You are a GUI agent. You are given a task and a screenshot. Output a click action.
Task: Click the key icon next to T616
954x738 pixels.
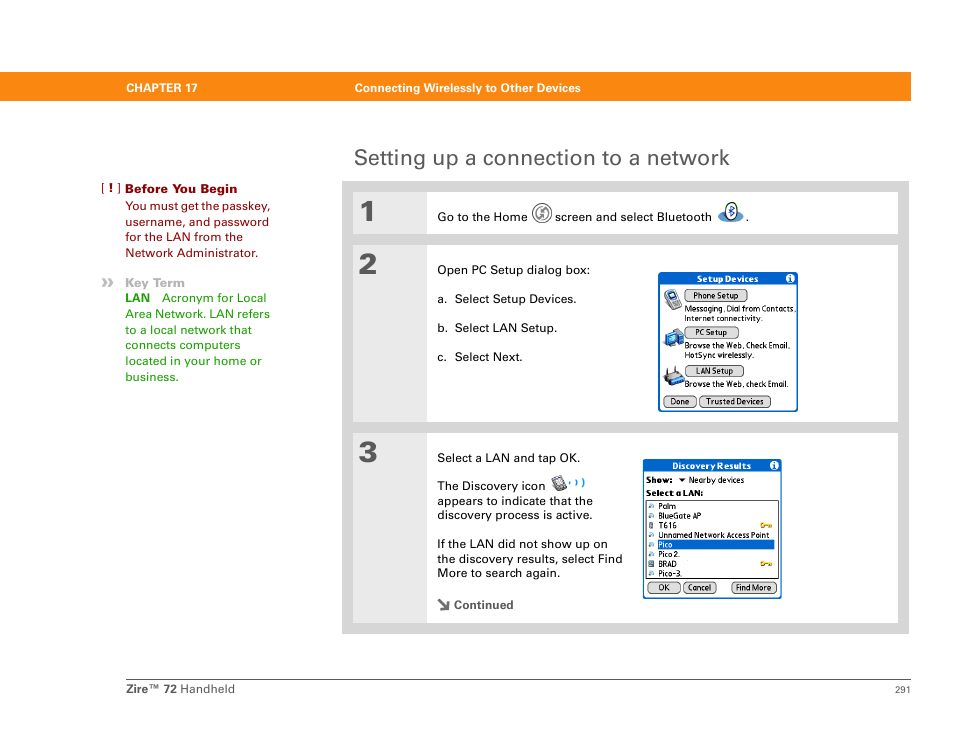tap(765, 525)
